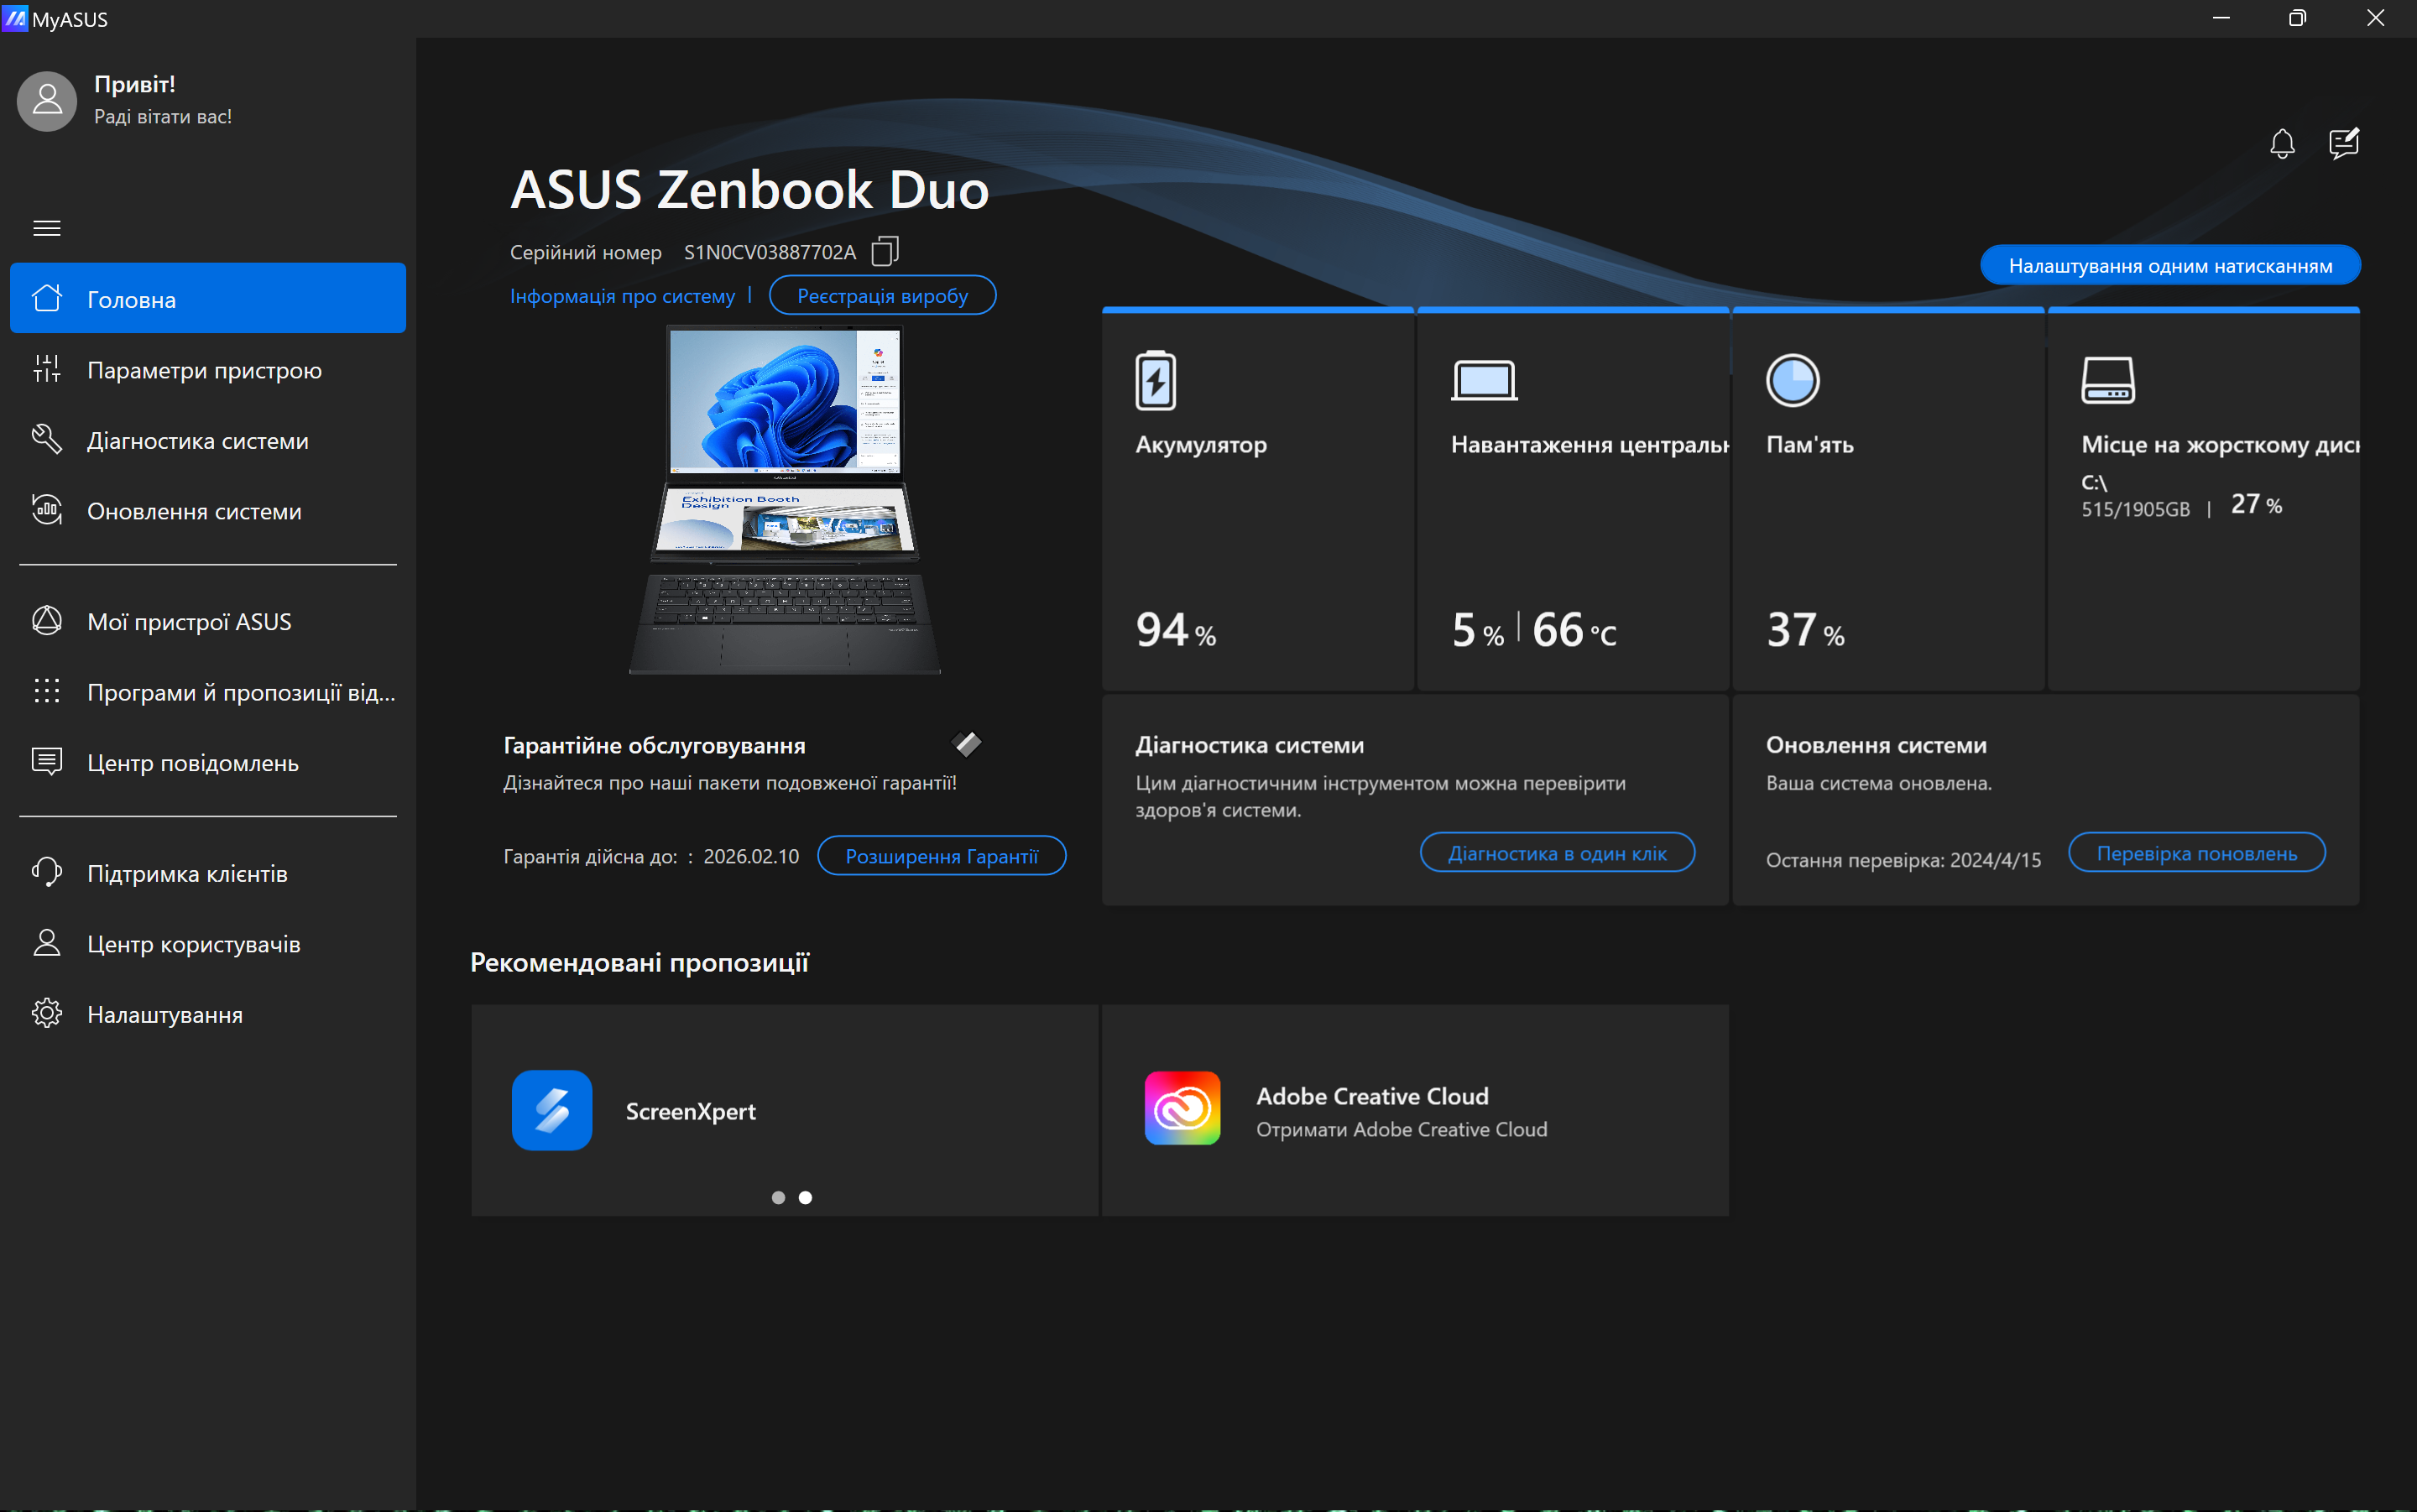Open Підтримка клієнтів via the headset icon
Image resolution: width=2417 pixels, height=1512 pixels.
[46, 872]
